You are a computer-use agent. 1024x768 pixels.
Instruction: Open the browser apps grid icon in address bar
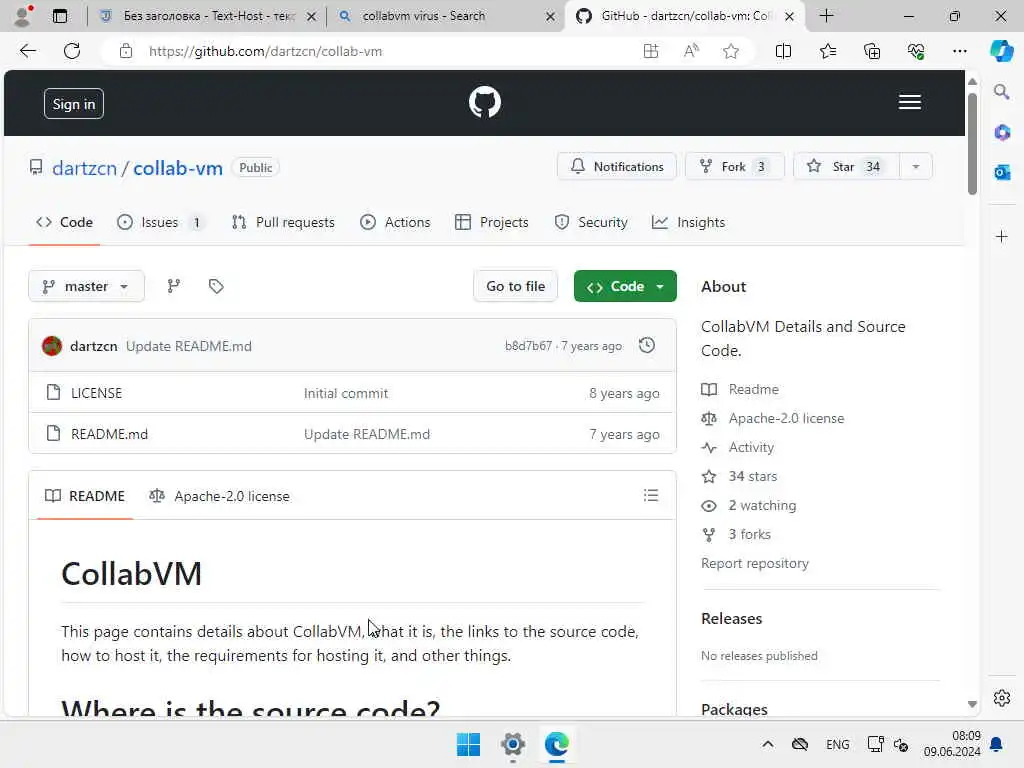[650, 51]
